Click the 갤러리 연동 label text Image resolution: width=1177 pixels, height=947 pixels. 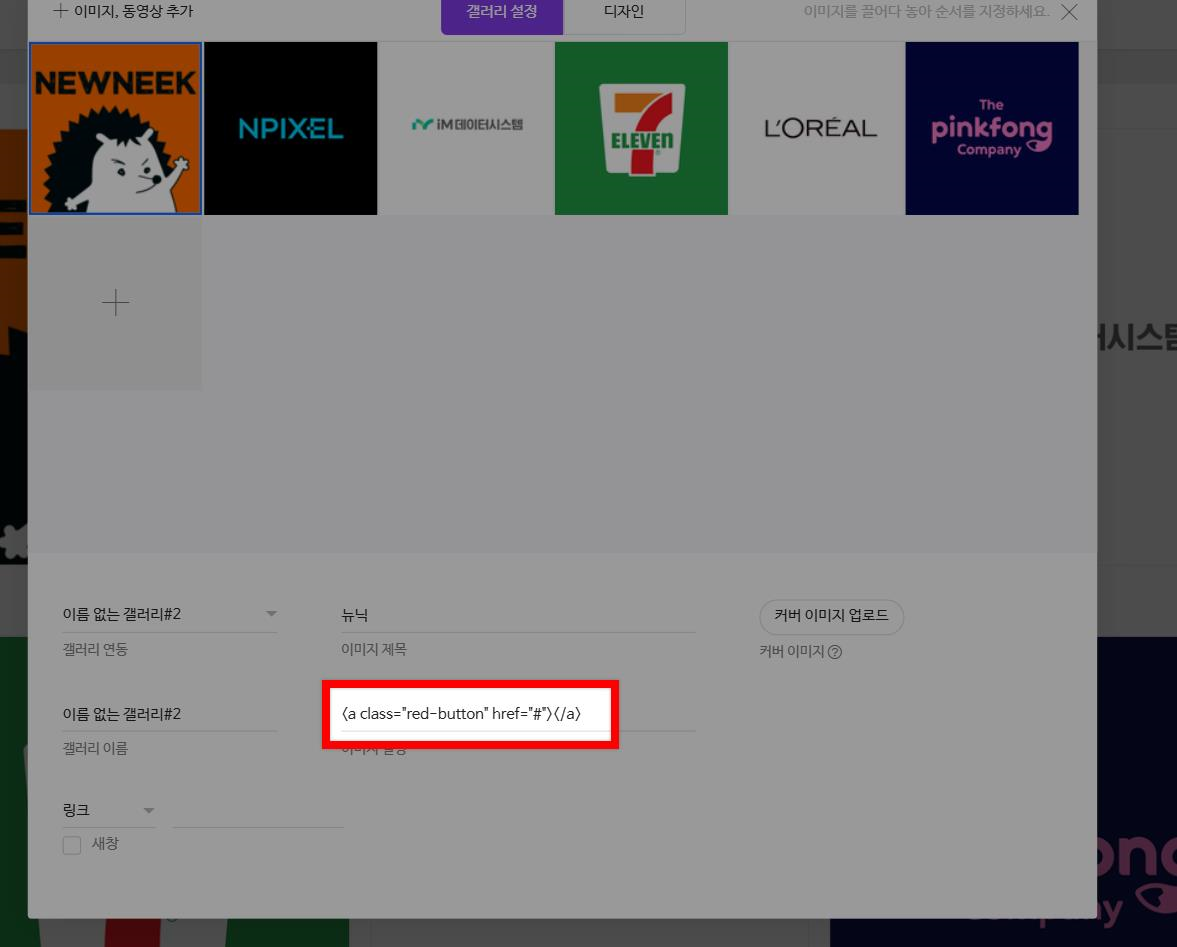pyautogui.click(x=95, y=649)
